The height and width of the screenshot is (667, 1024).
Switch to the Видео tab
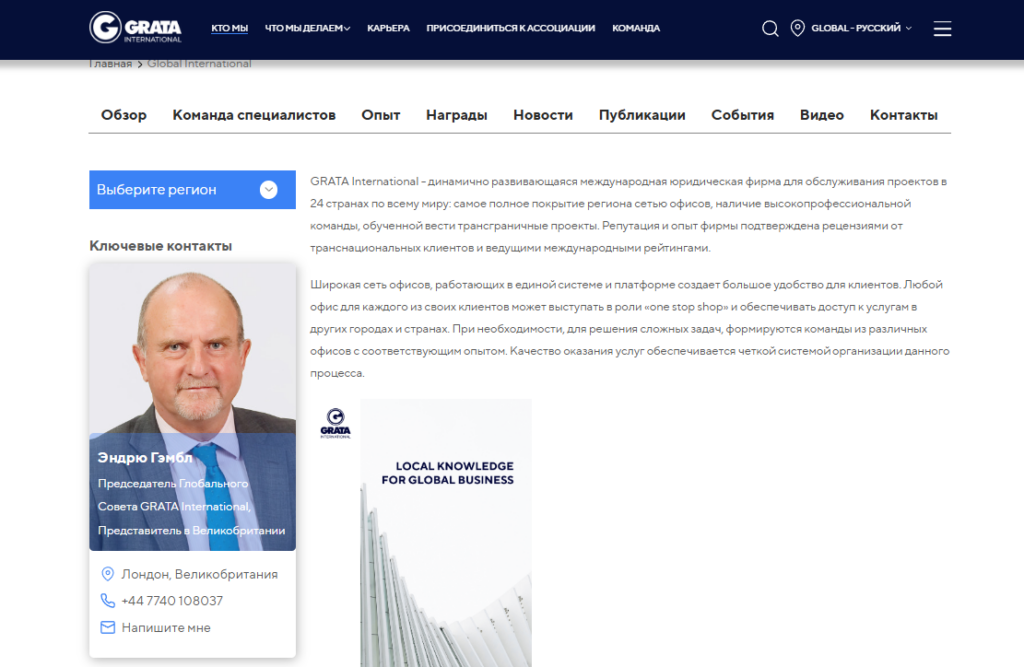coord(822,115)
